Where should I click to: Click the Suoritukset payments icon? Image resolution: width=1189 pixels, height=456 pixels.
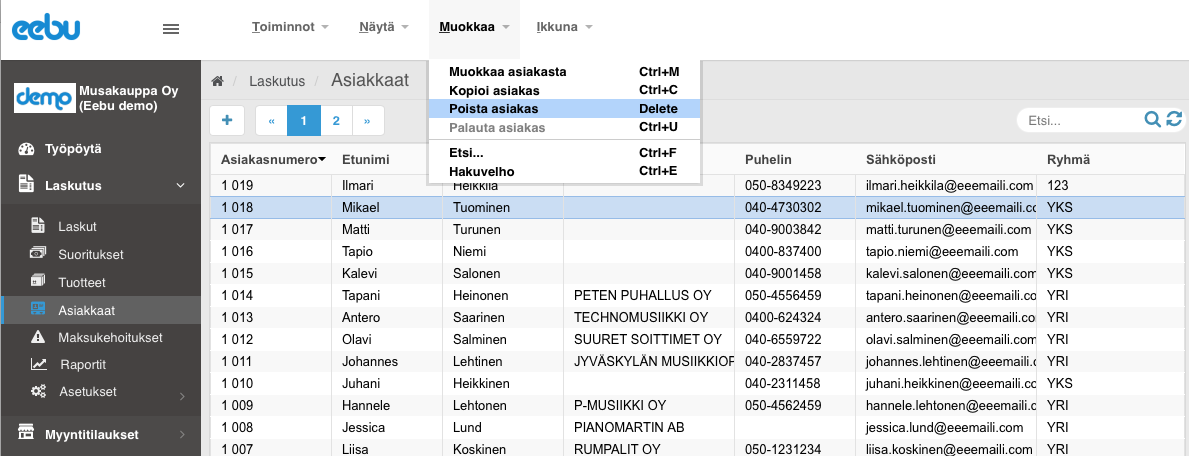pyautogui.click(x=37, y=253)
